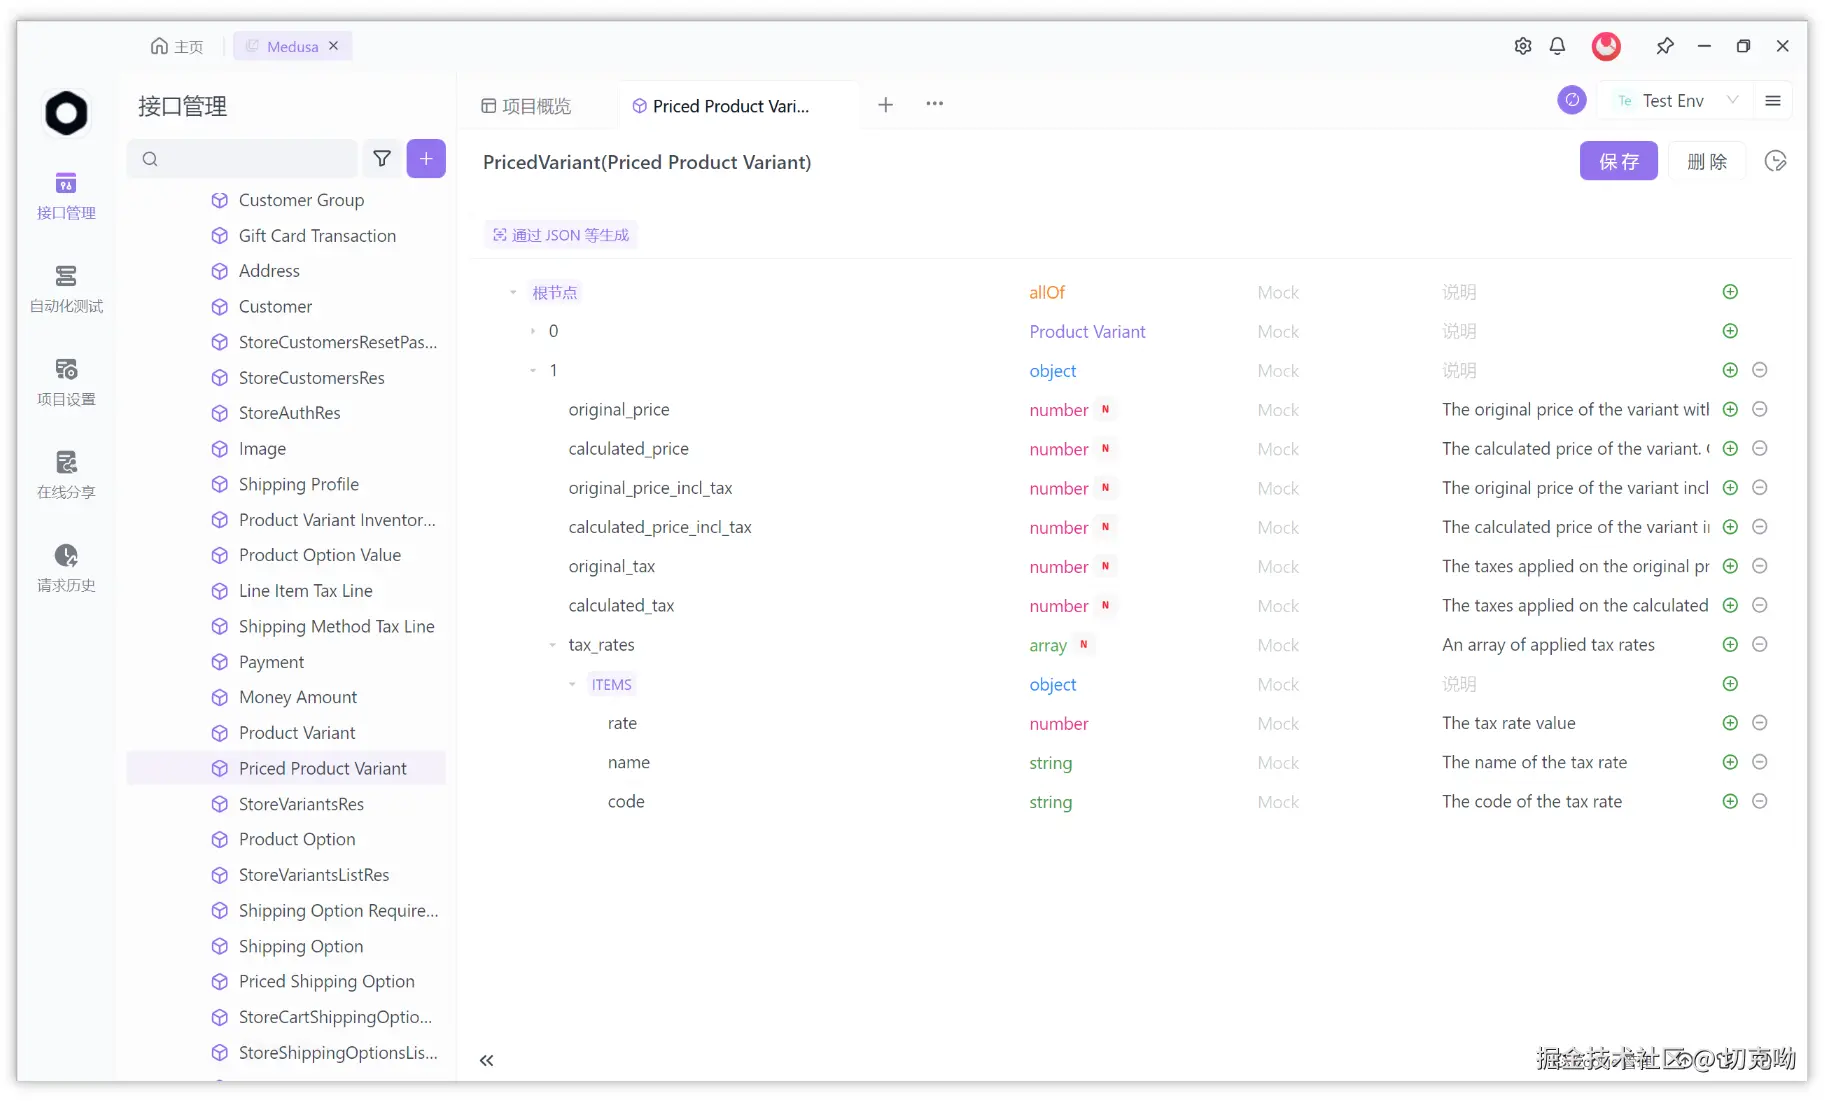Add a new tab with plus icon
Screen dimensions: 1825x1101
pyautogui.click(x=885, y=104)
